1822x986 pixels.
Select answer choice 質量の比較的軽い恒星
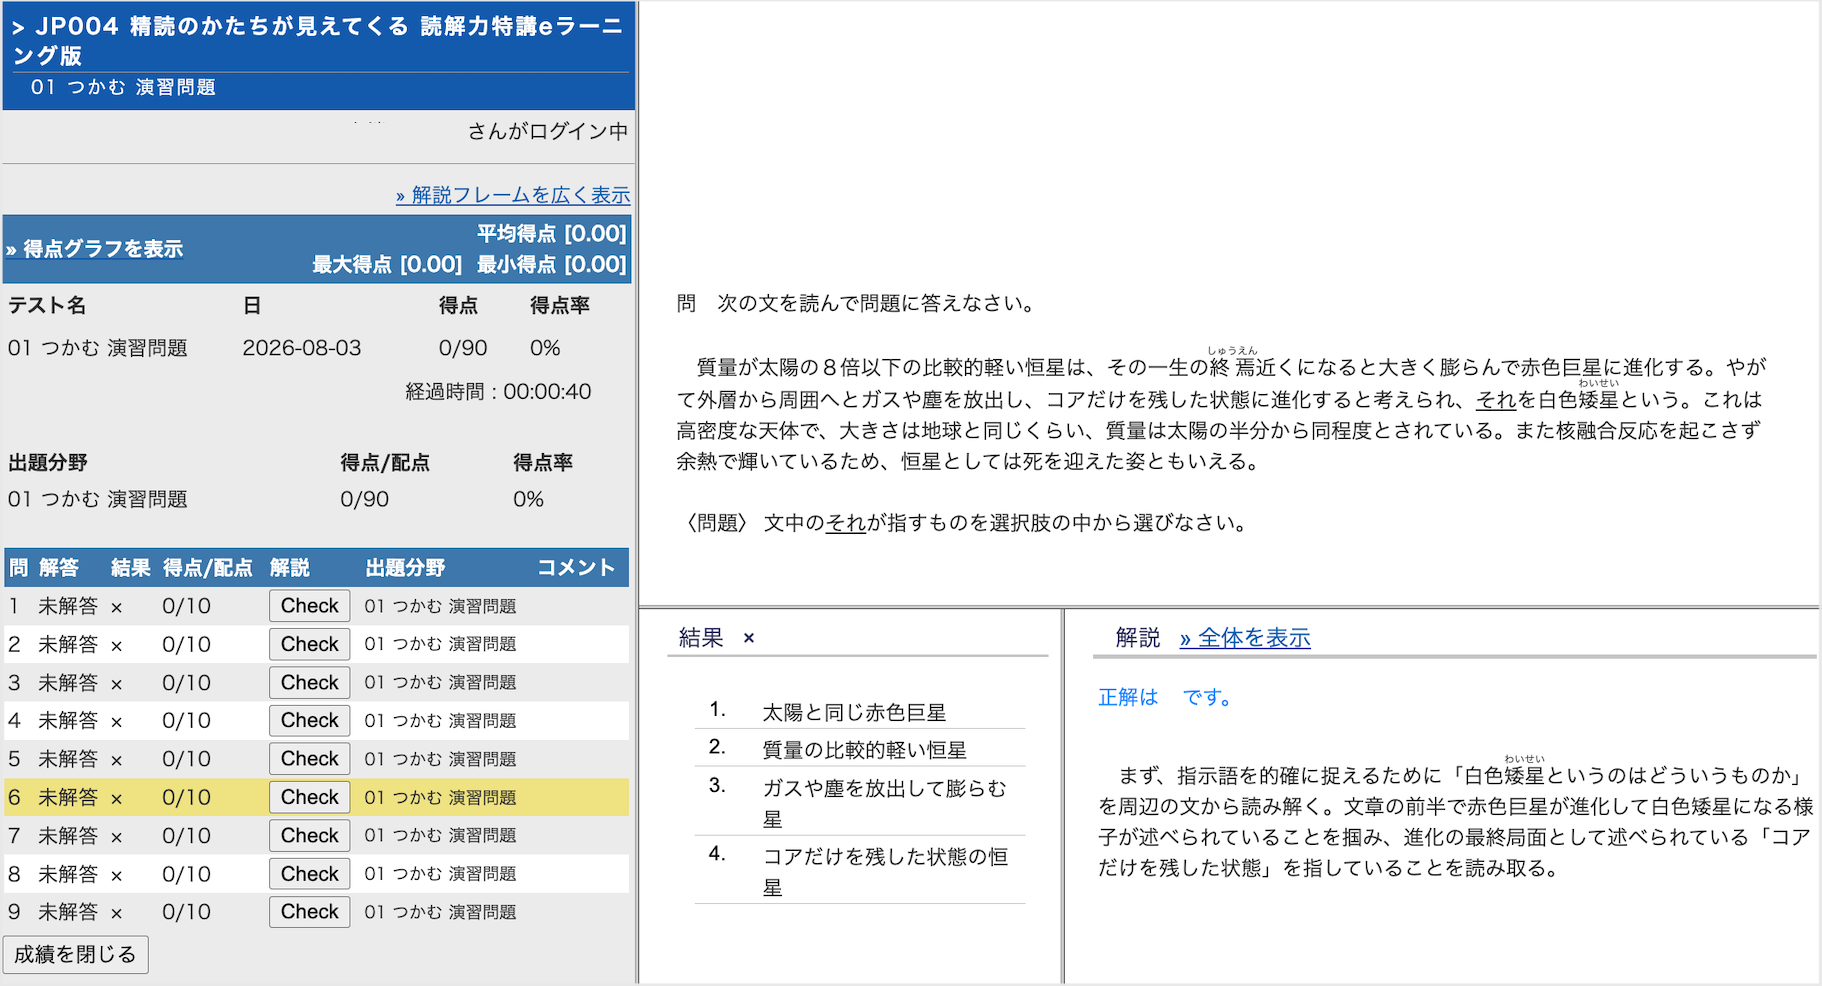[864, 750]
